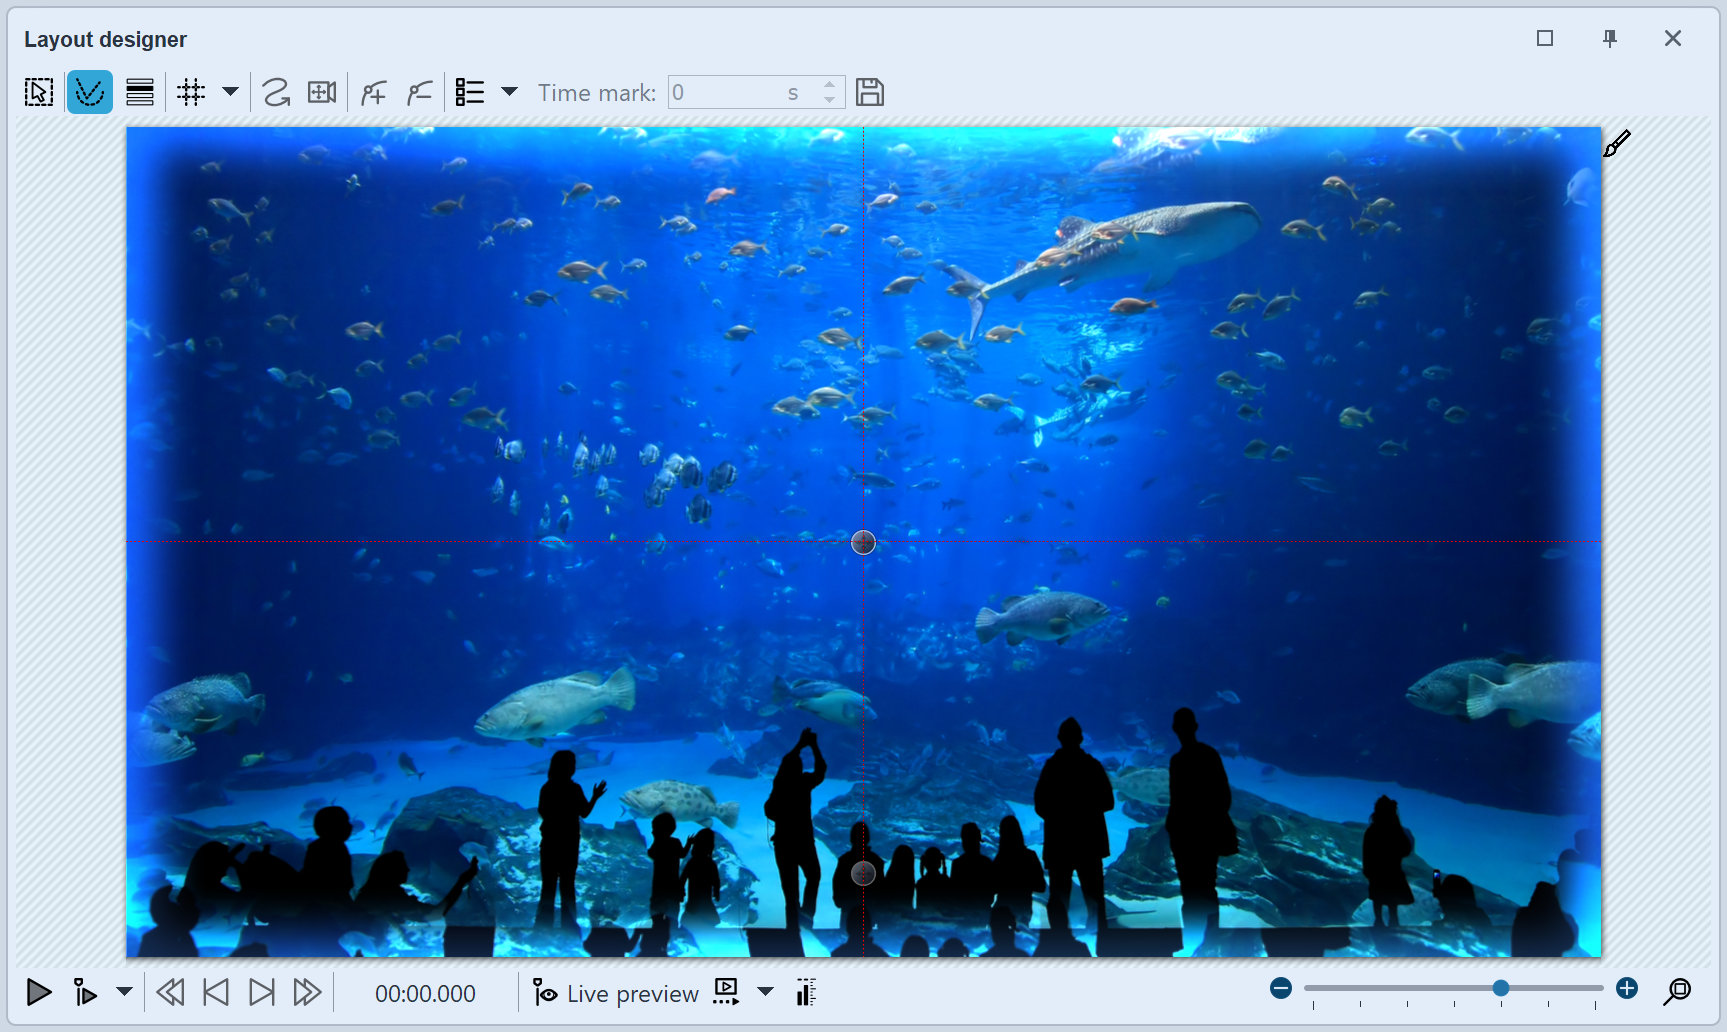Open the play-from options dropdown
Viewport: 1727px width, 1032px height.
tap(125, 993)
